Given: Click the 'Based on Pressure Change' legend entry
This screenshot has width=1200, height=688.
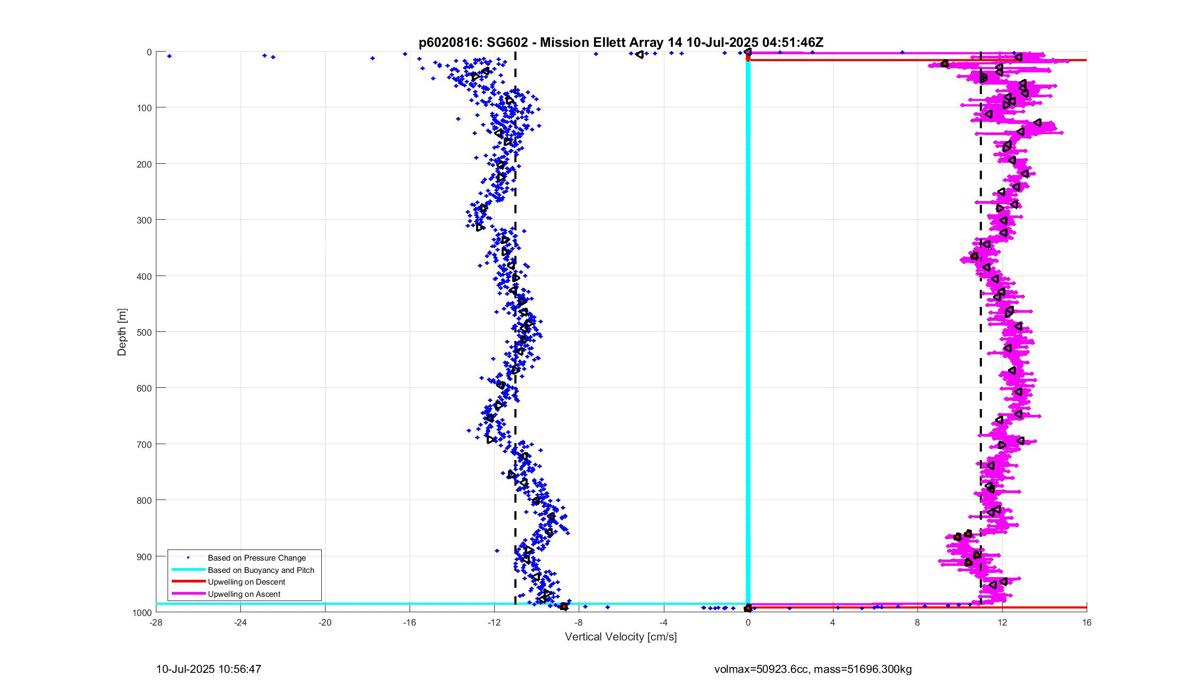Looking at the screenshot, I should tap(257, 557).
